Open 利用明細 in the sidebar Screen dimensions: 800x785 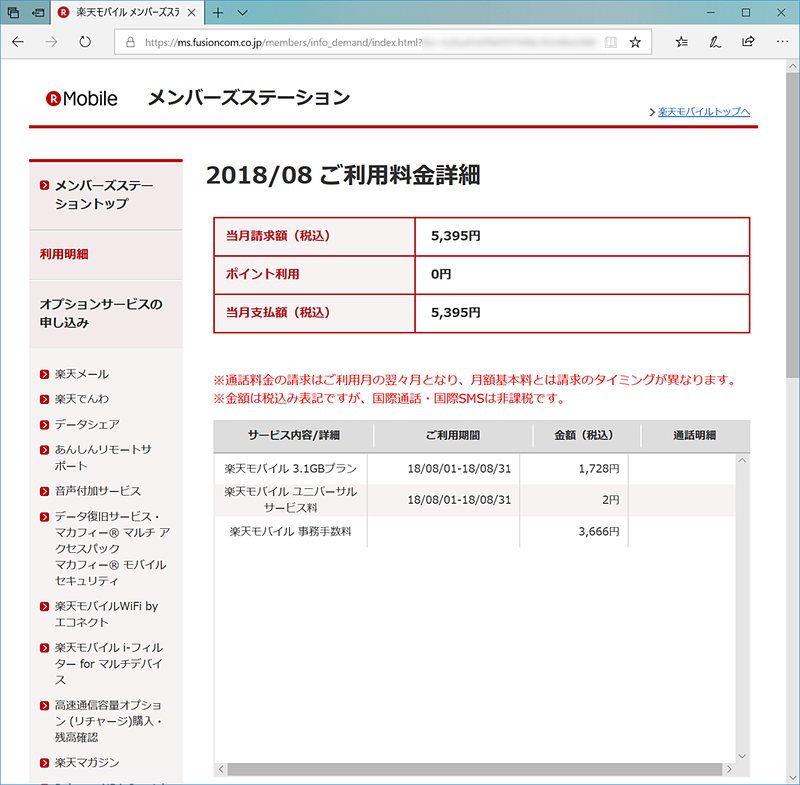65,255
